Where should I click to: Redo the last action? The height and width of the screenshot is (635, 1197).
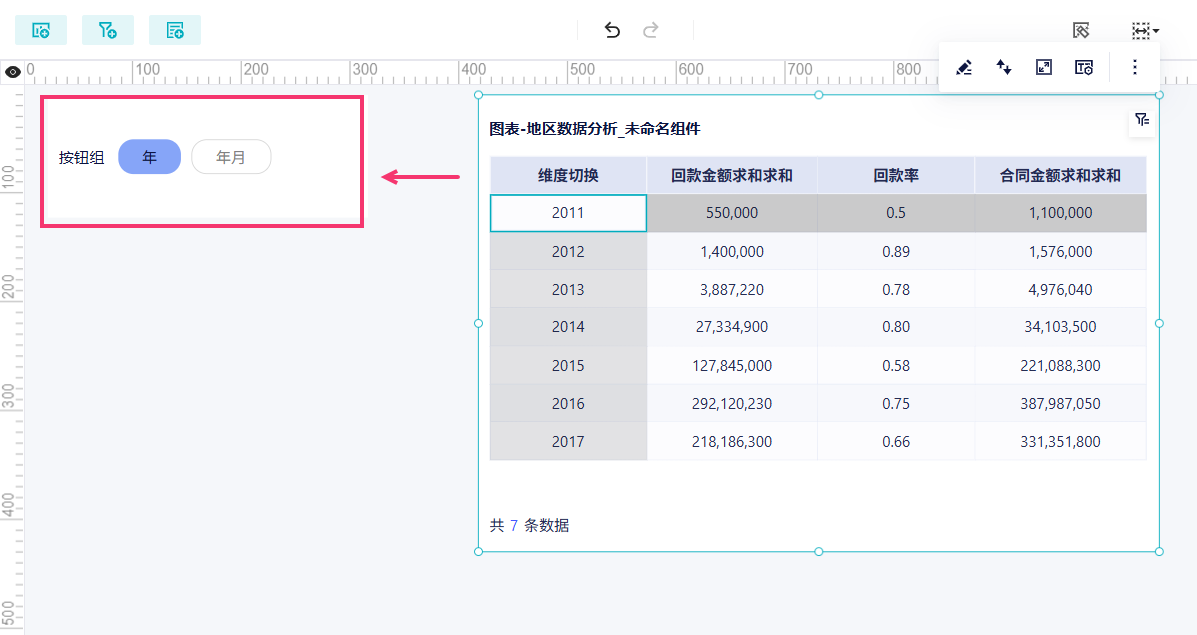tap(650, 31)
